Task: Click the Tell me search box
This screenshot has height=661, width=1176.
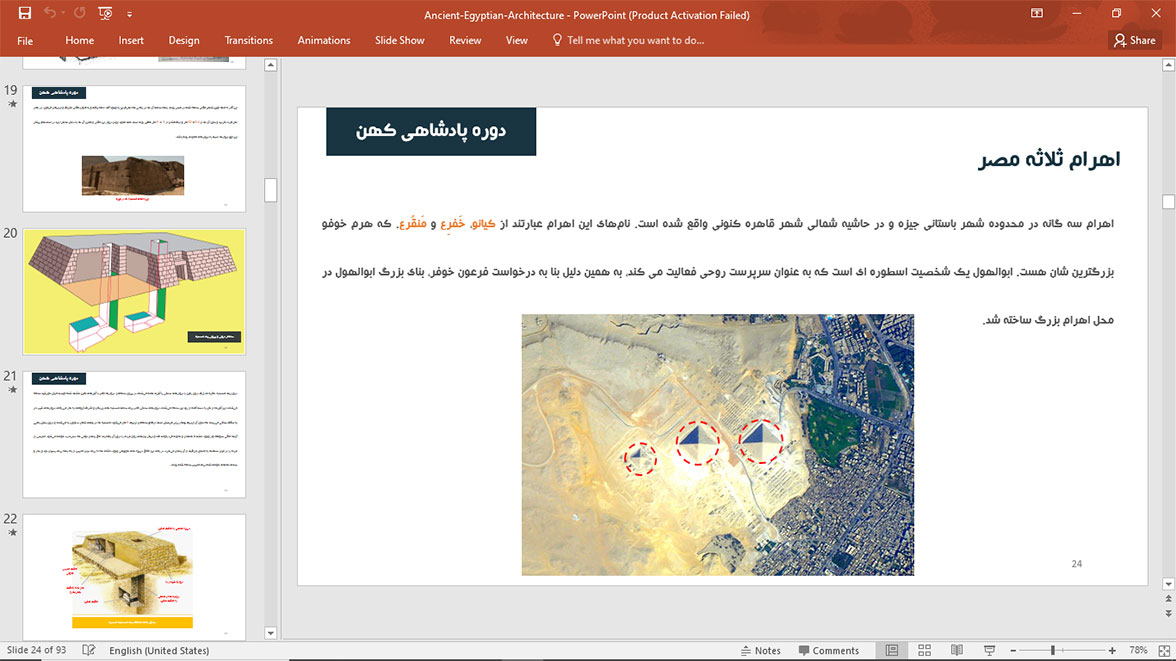Action: tap(628, 41)
